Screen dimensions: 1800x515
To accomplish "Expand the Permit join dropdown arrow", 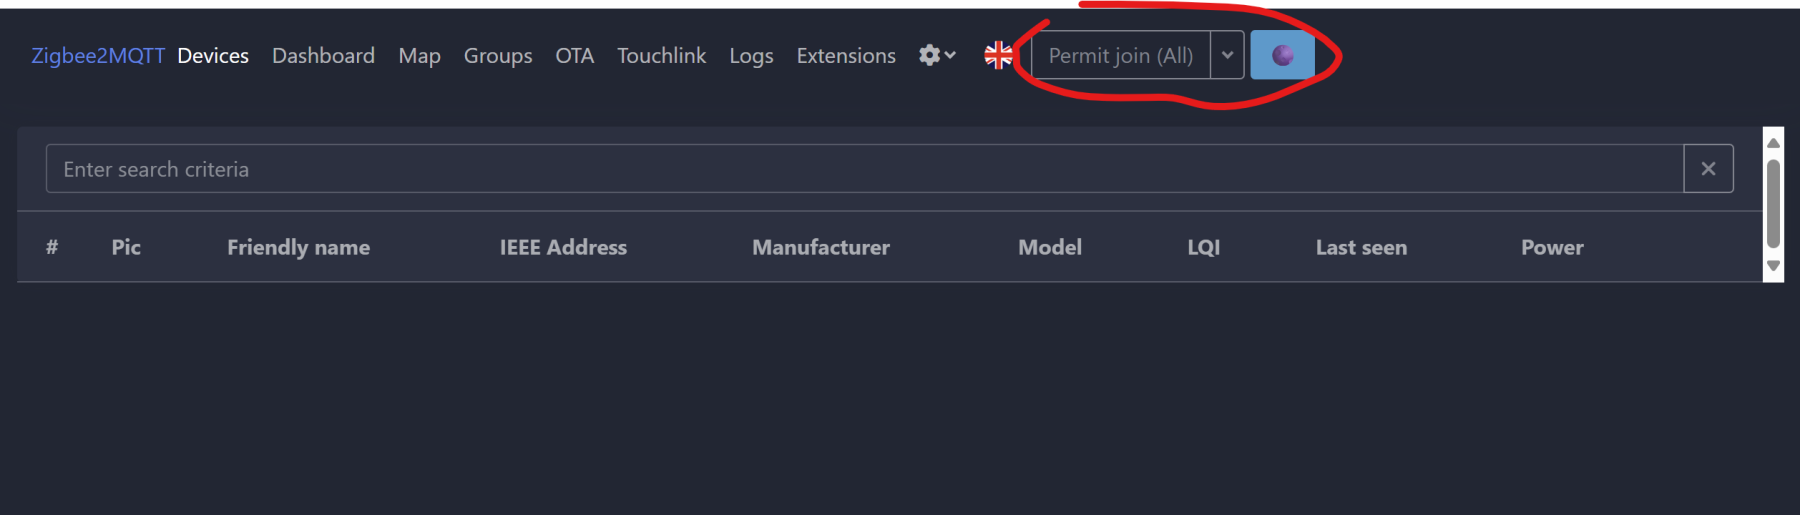I will (1227, 56).
